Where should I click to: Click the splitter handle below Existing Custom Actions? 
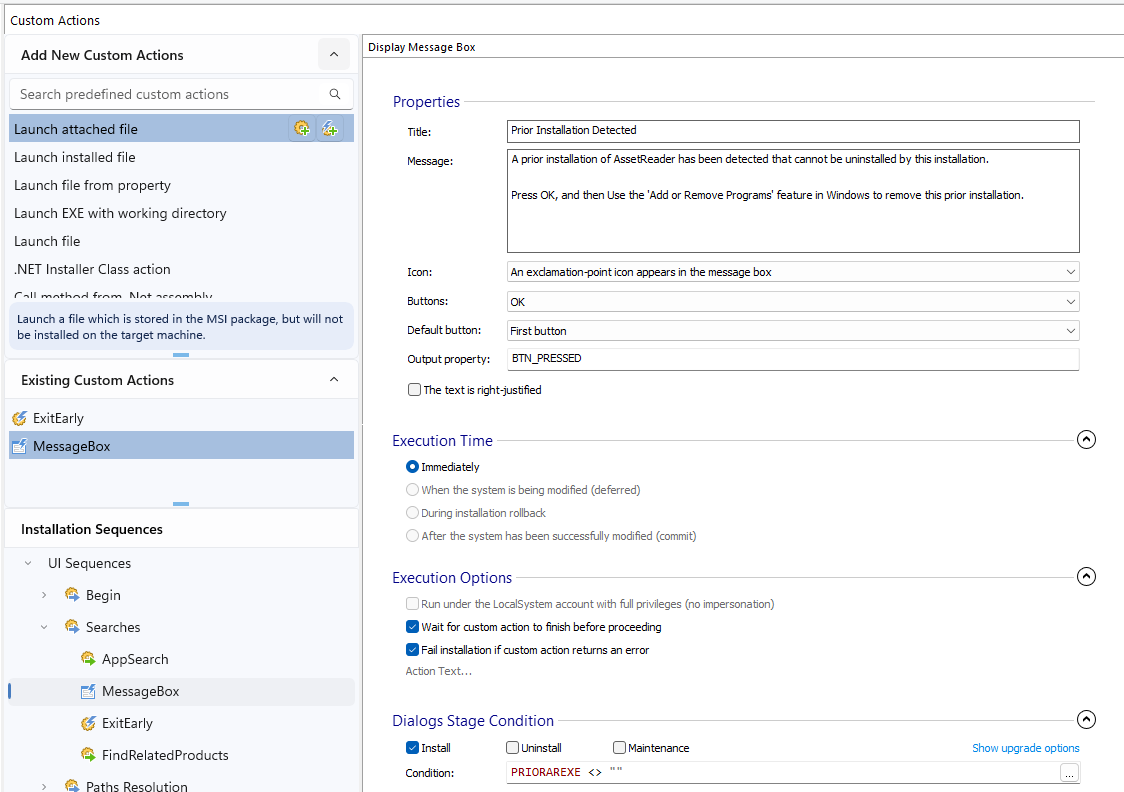[x=181, y=504]
